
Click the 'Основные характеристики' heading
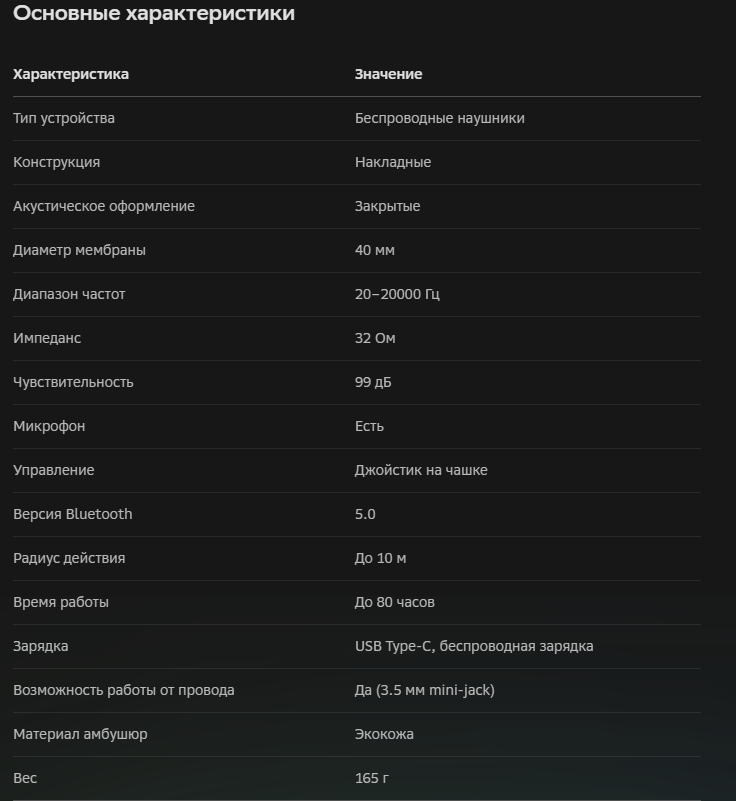tap(154, 13)
